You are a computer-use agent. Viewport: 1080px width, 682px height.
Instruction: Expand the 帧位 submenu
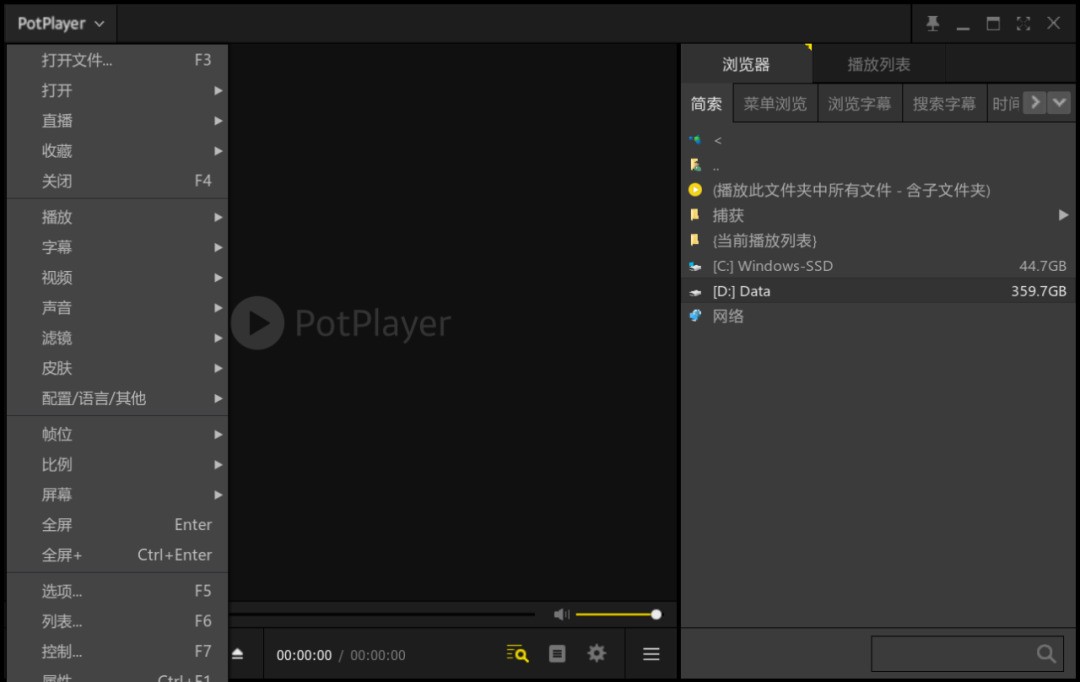point(118,434)
